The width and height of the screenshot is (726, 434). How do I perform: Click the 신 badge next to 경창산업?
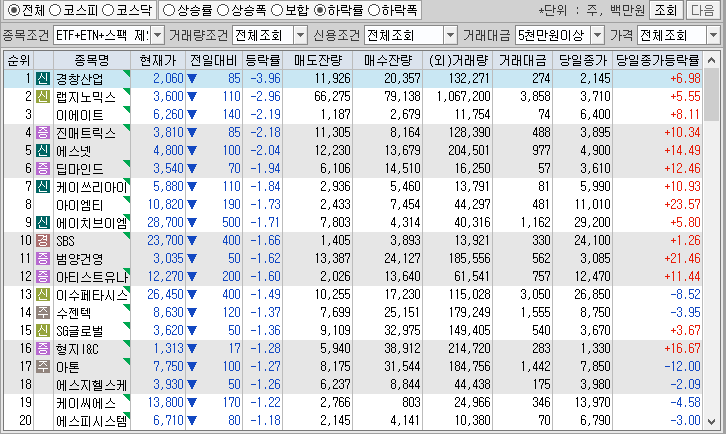(43, 78)
